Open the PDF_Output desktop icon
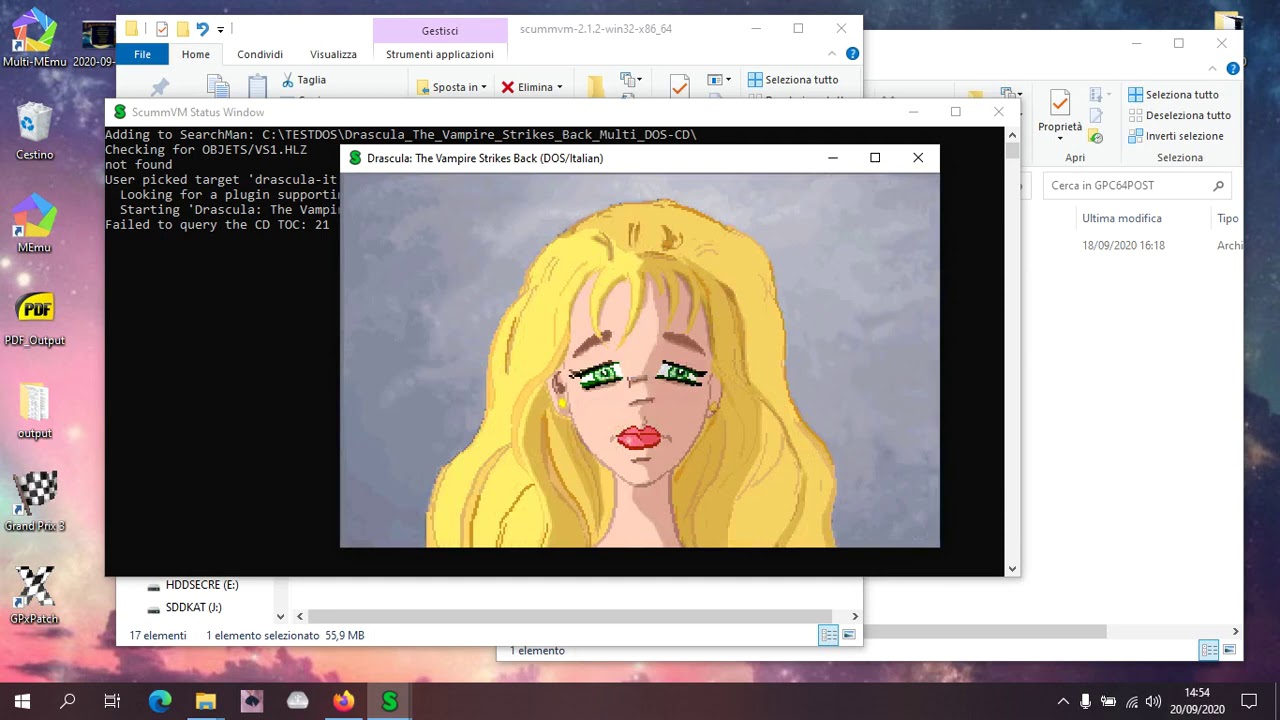Viewport: 1280px width, 720px height. click(x=34, y=317)
